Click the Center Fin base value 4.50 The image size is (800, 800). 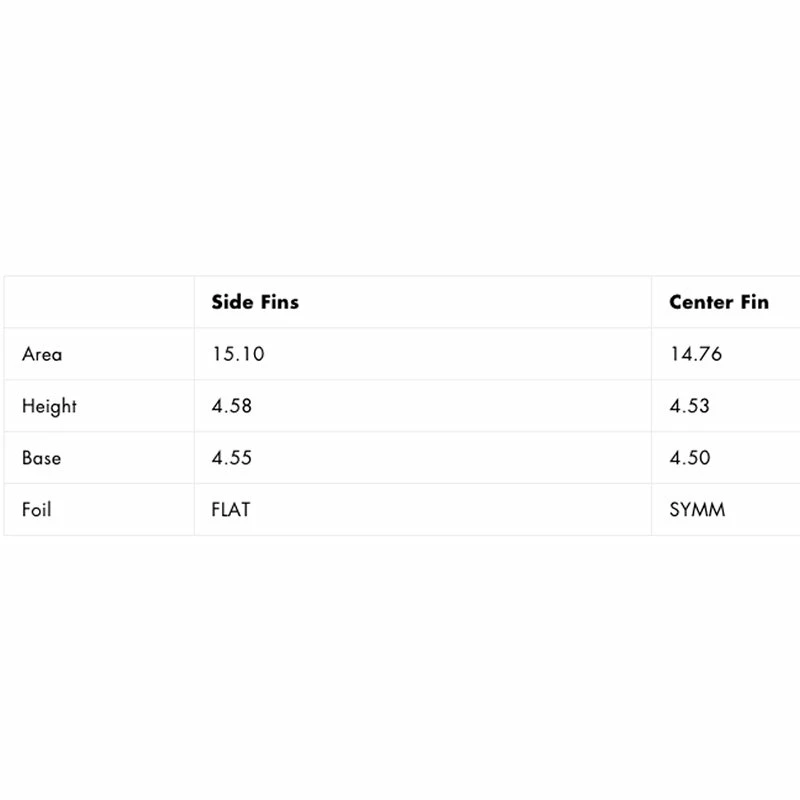[x=690, y=458]
